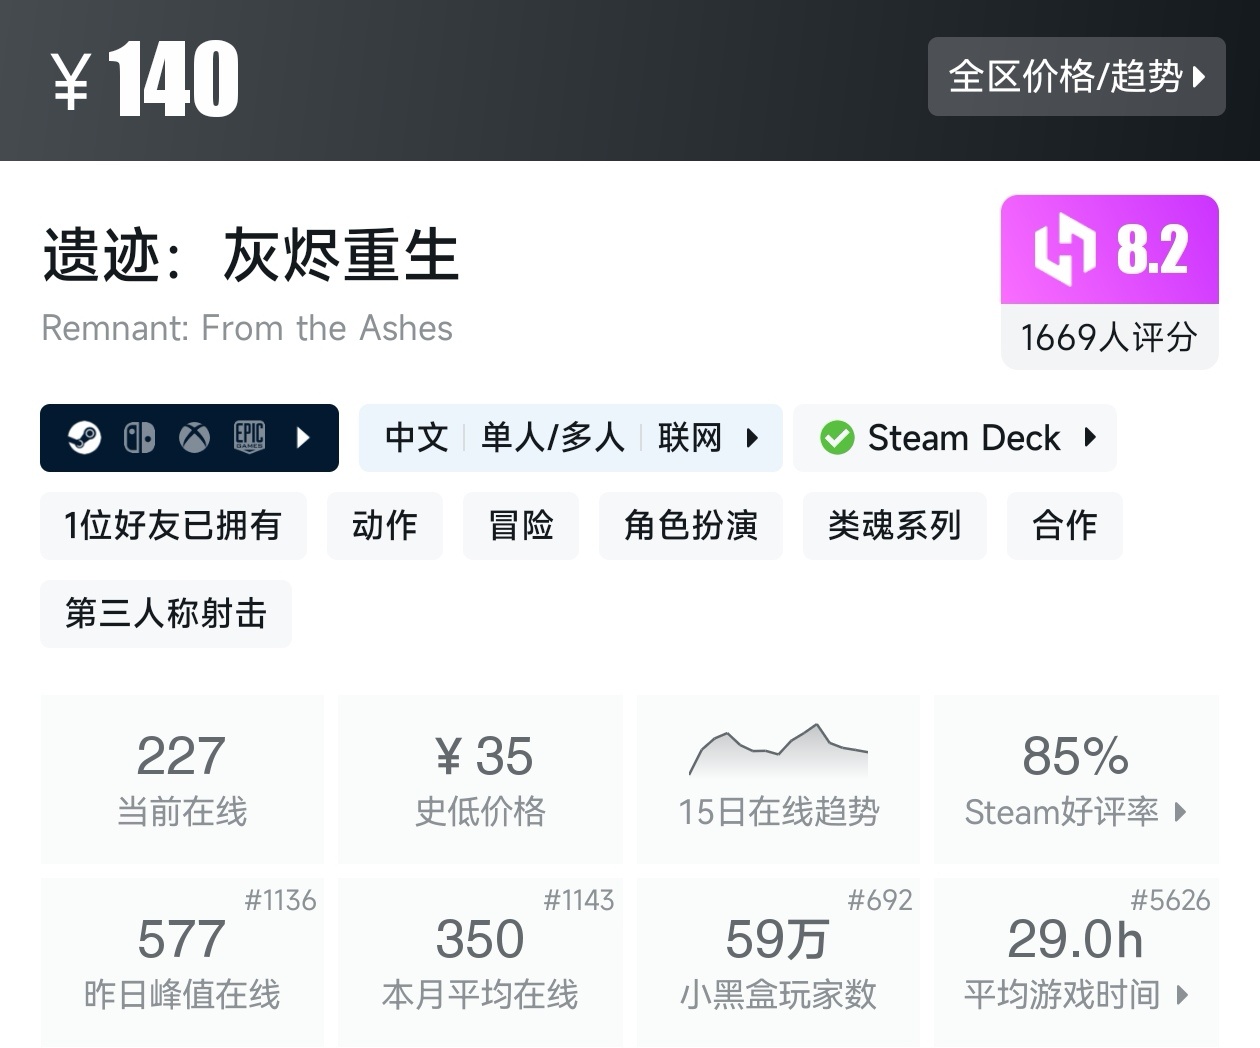Select the 第三人称射击 tag
1260x1048 pixels.
click(x=166, y=613)
